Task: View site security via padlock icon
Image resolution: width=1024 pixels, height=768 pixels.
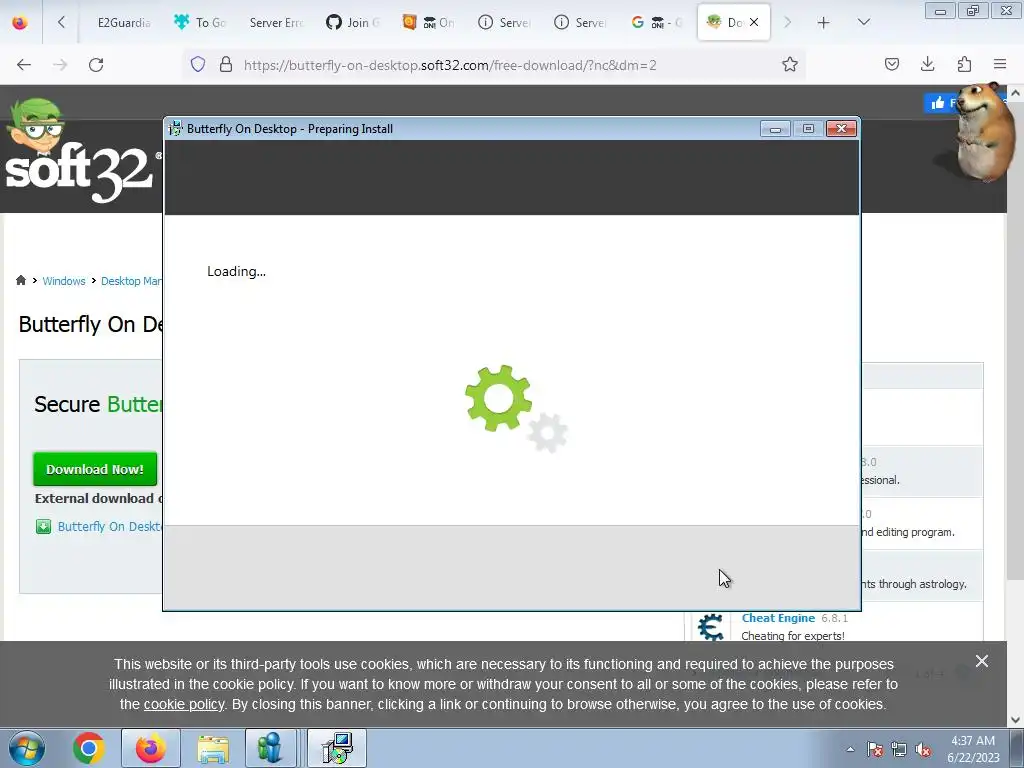Action: coord(226,65)
